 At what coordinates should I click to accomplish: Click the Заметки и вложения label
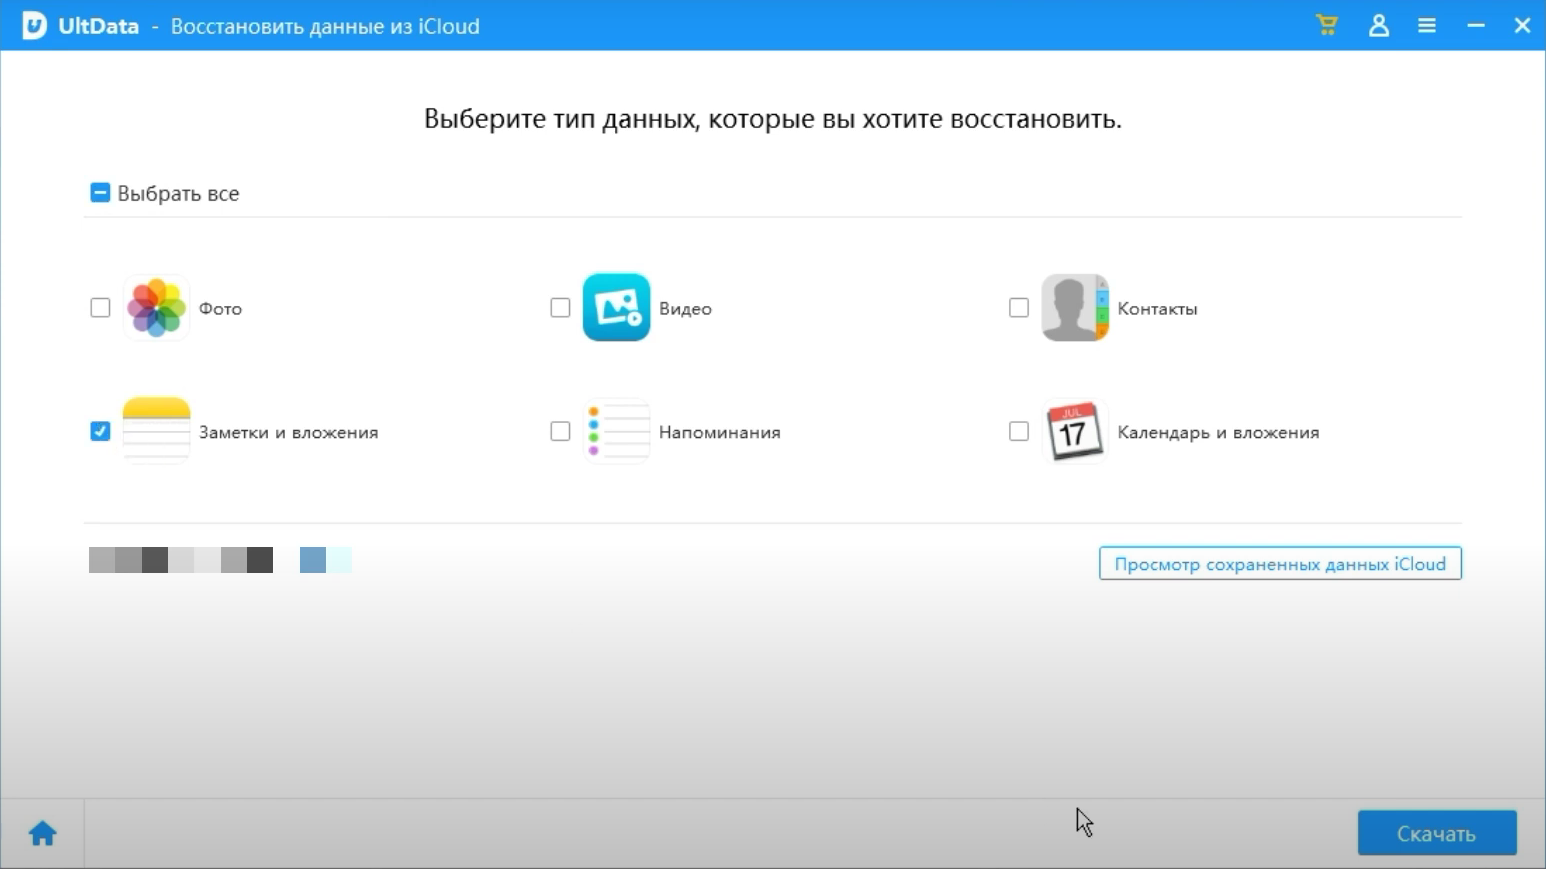pos(288,432)
